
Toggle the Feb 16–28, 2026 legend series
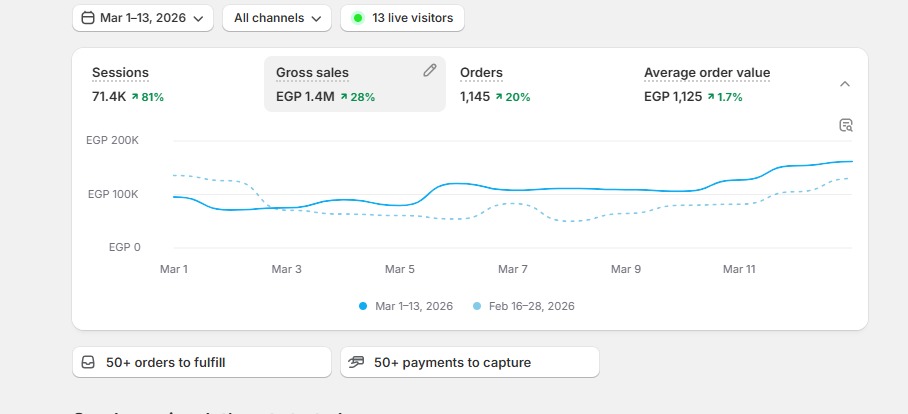click(524, 306)
